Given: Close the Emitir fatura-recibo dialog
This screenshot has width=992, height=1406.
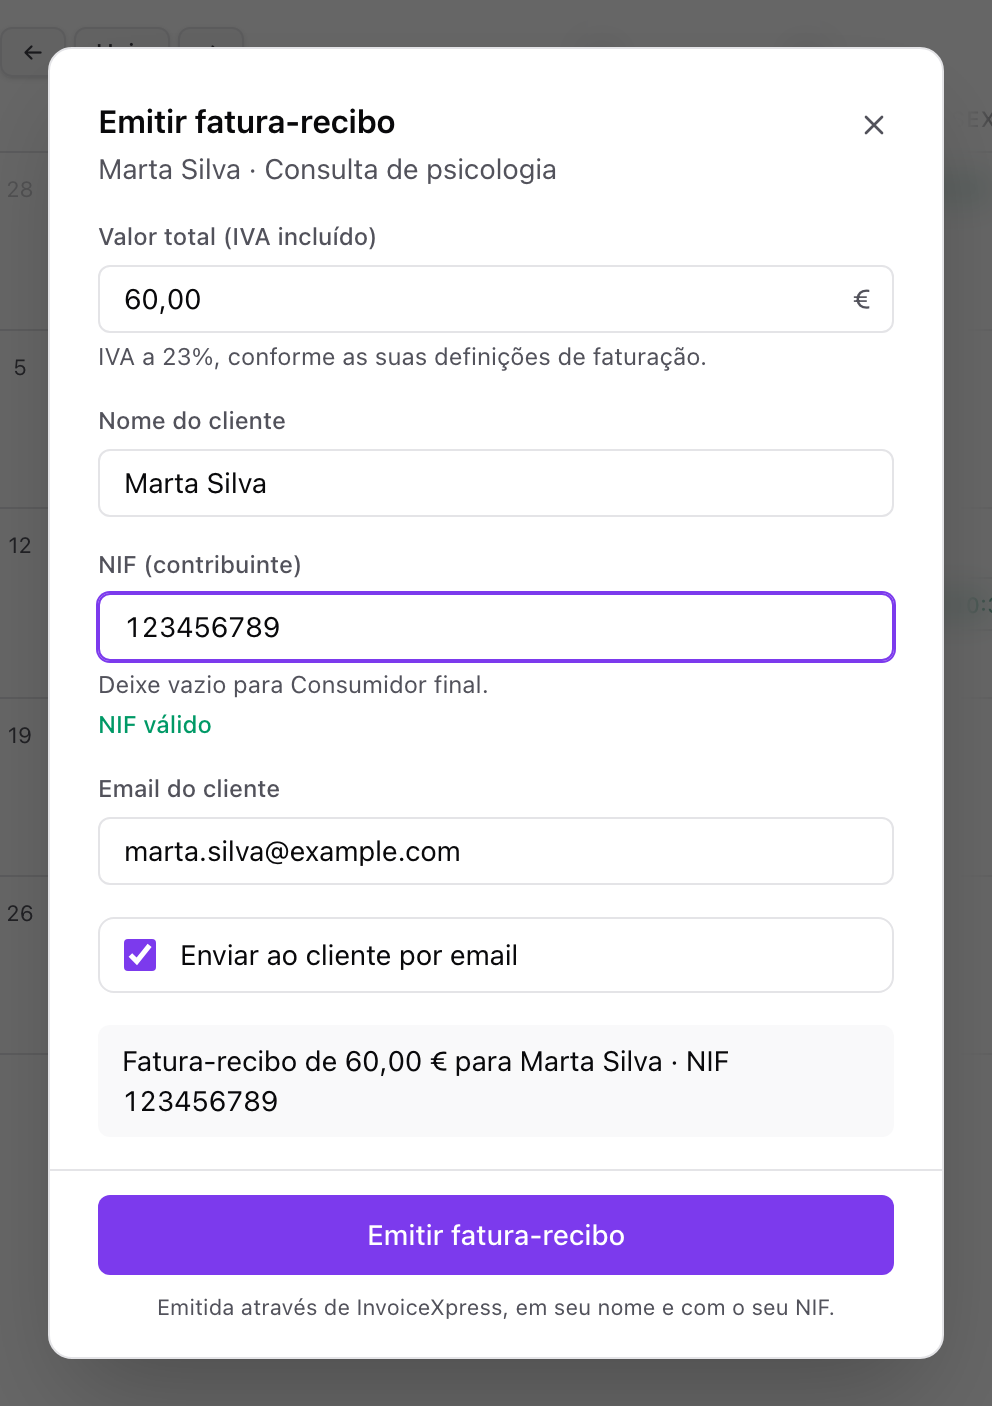Looking at the screenshot, I should click(x=873, y=125).
